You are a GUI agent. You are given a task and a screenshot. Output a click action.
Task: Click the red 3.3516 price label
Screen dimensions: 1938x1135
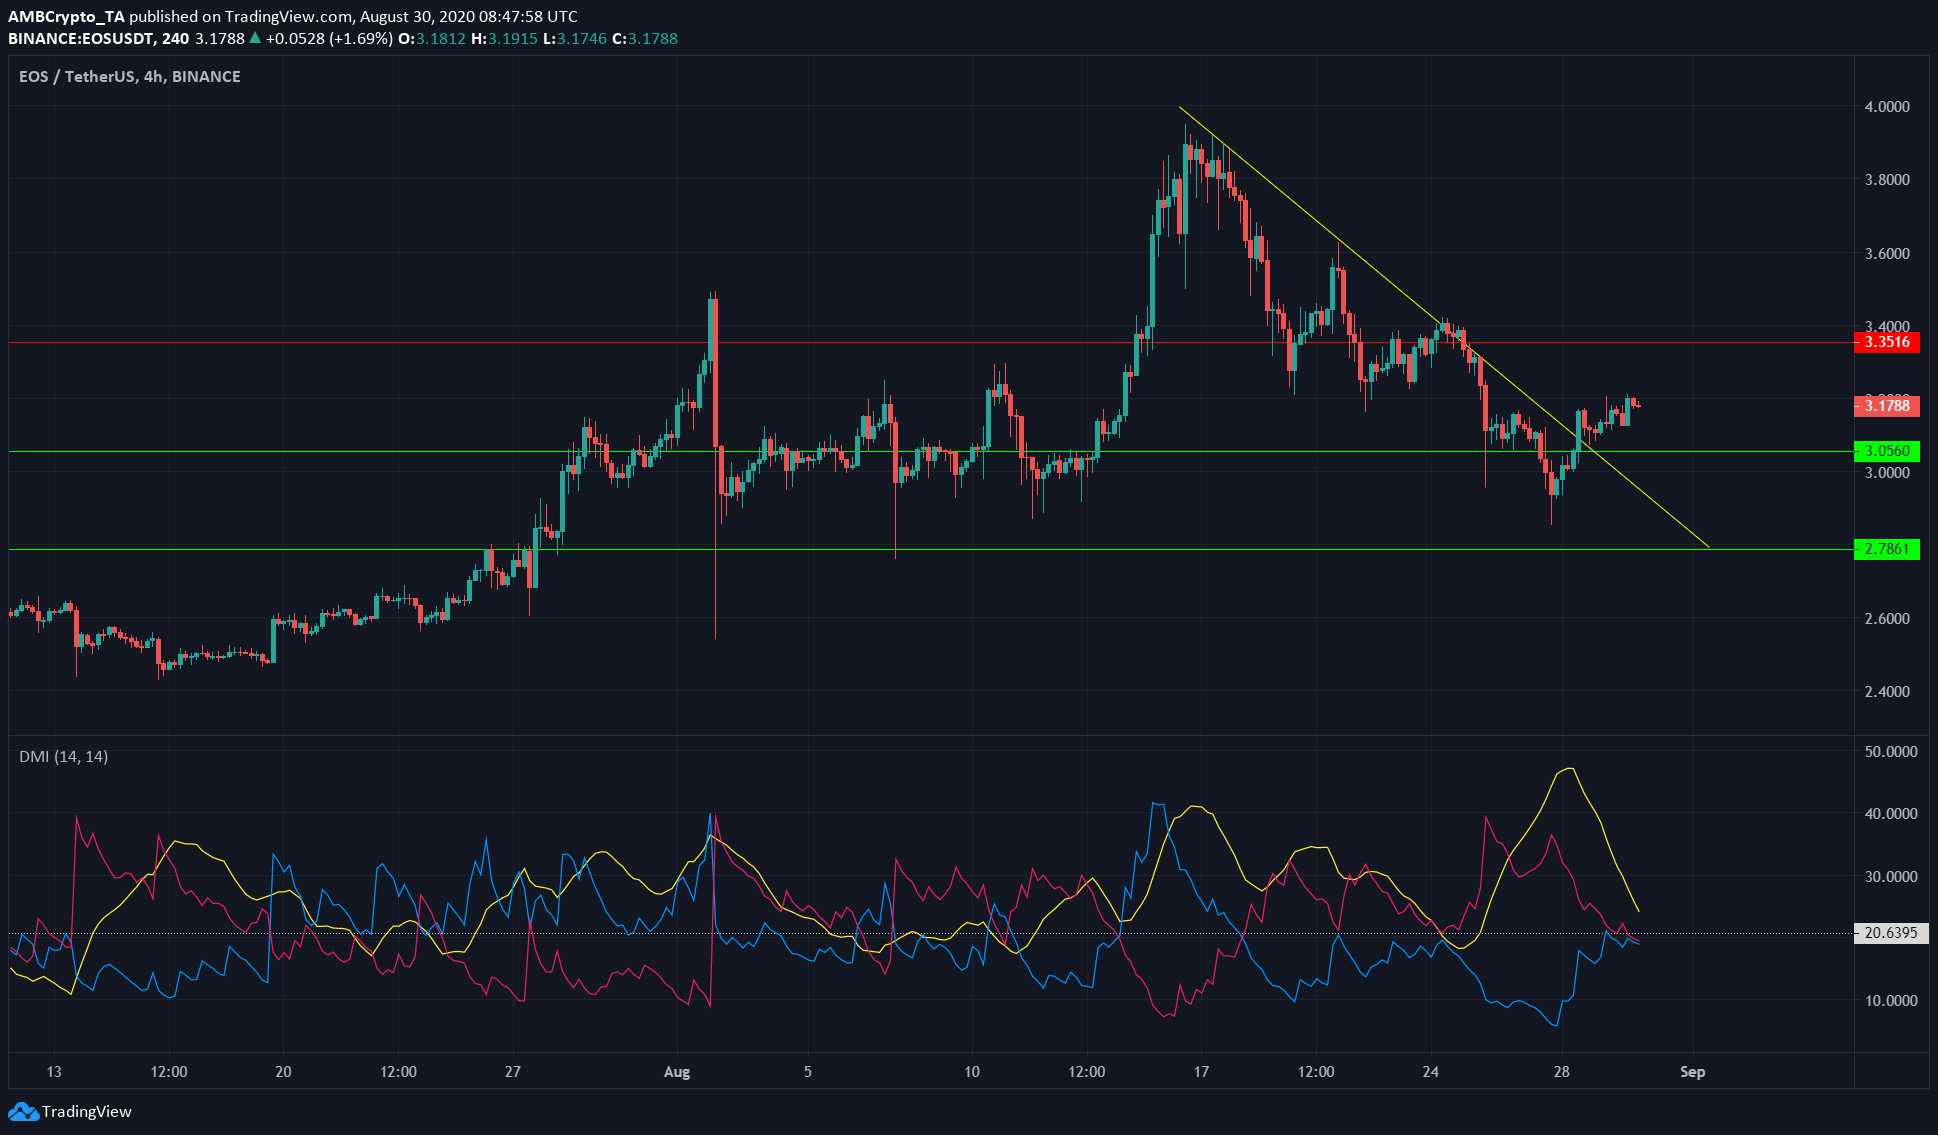tap(1886, 342)
